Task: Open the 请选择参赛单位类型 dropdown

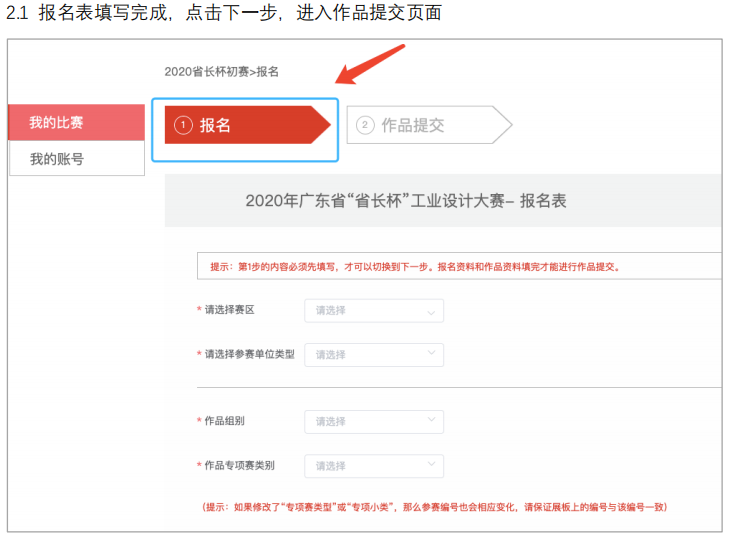Action: 374,355
